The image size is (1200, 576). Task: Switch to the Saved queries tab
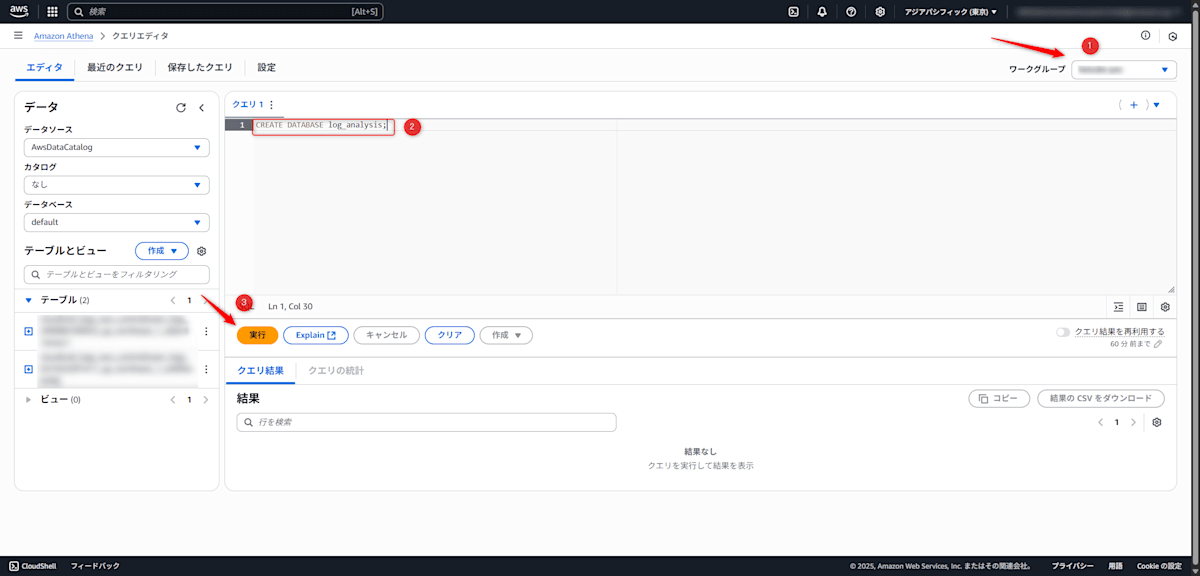coord(200,67)
